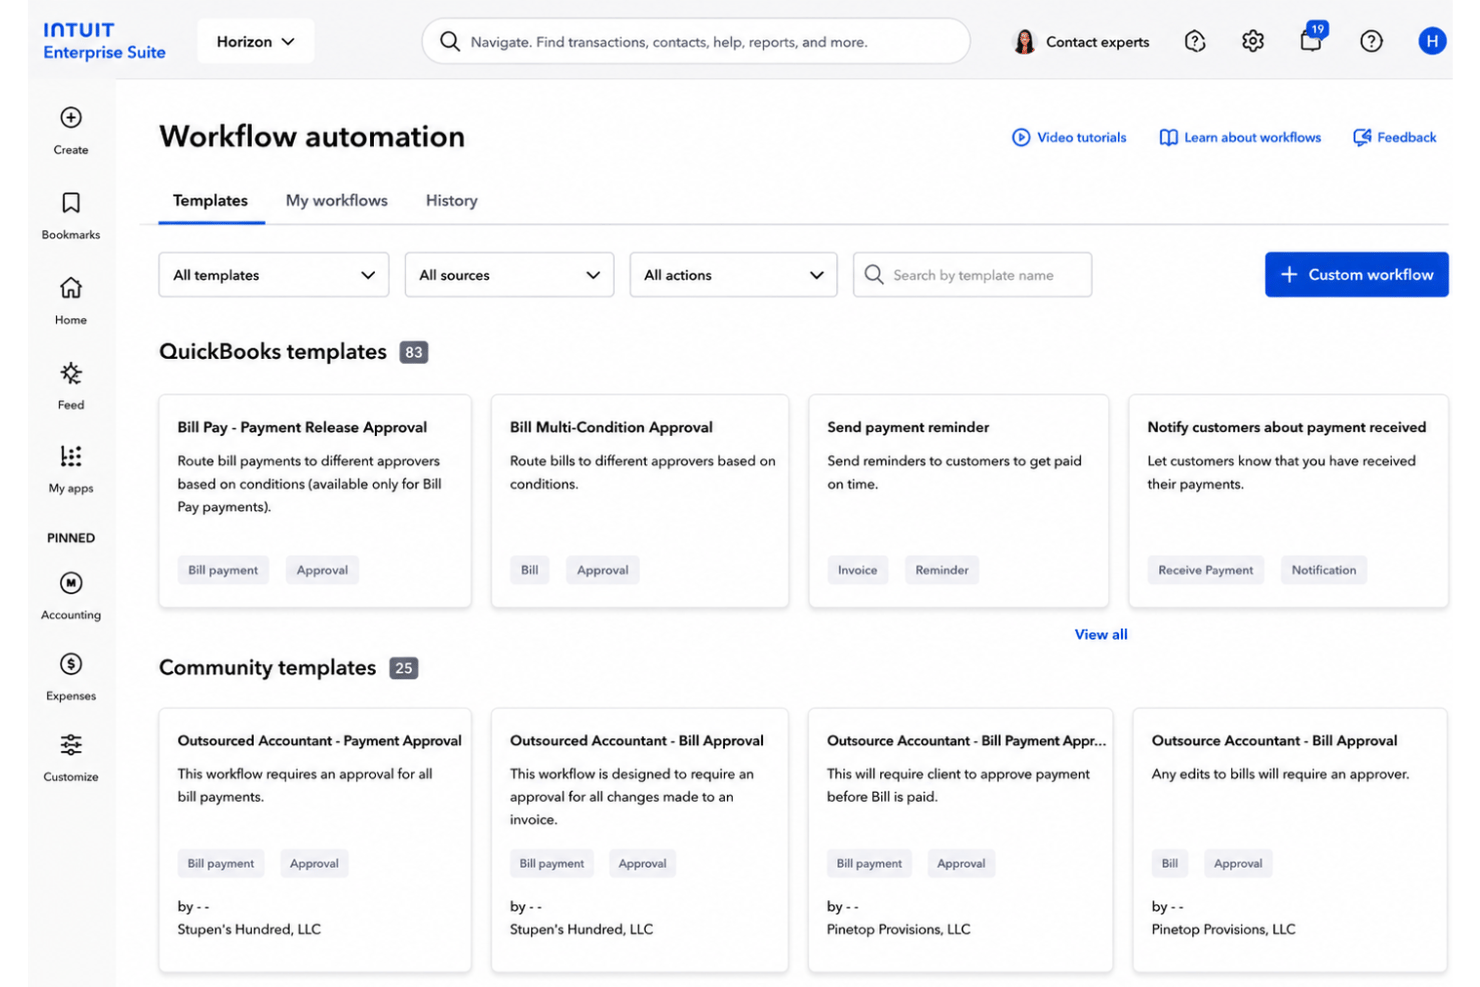Click the Workflow automation page title

tap(312, 136)
